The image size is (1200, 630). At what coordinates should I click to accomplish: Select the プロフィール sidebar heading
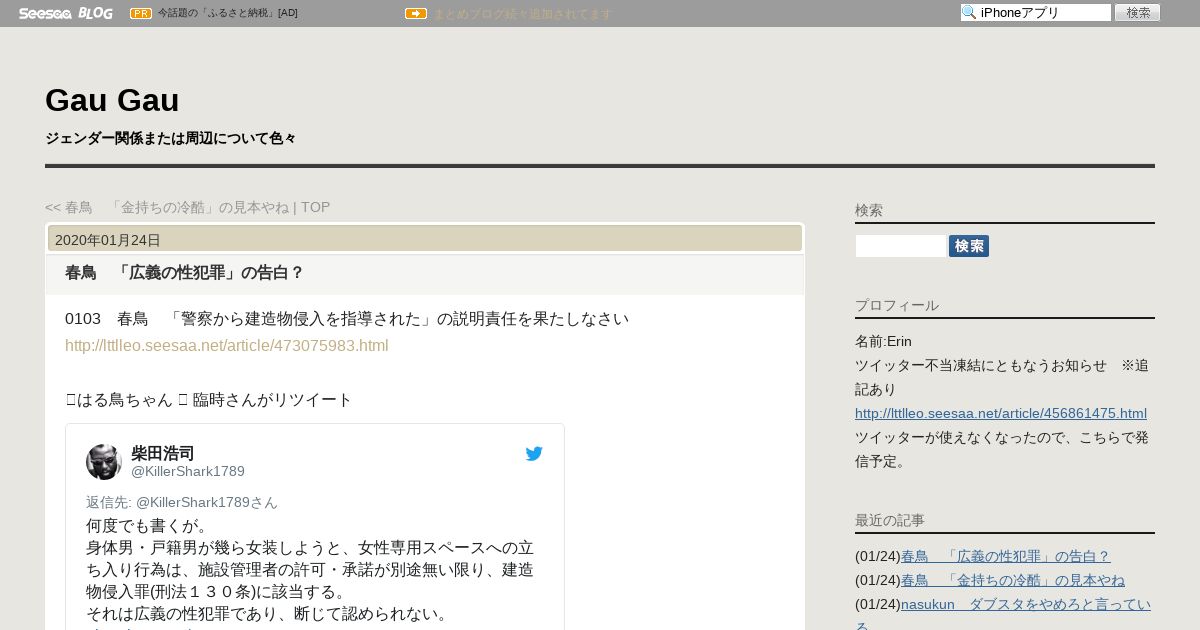[x=897, y=305]
